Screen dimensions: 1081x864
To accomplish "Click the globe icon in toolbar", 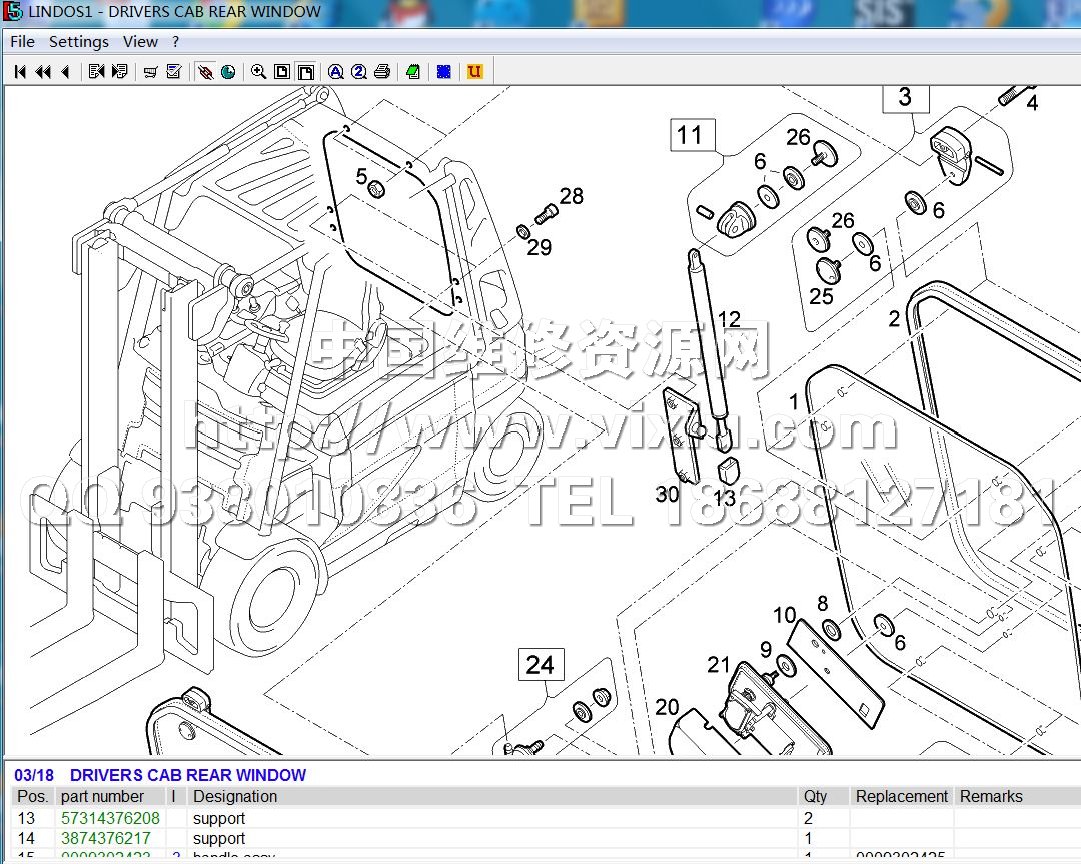I will pos(228,72).
